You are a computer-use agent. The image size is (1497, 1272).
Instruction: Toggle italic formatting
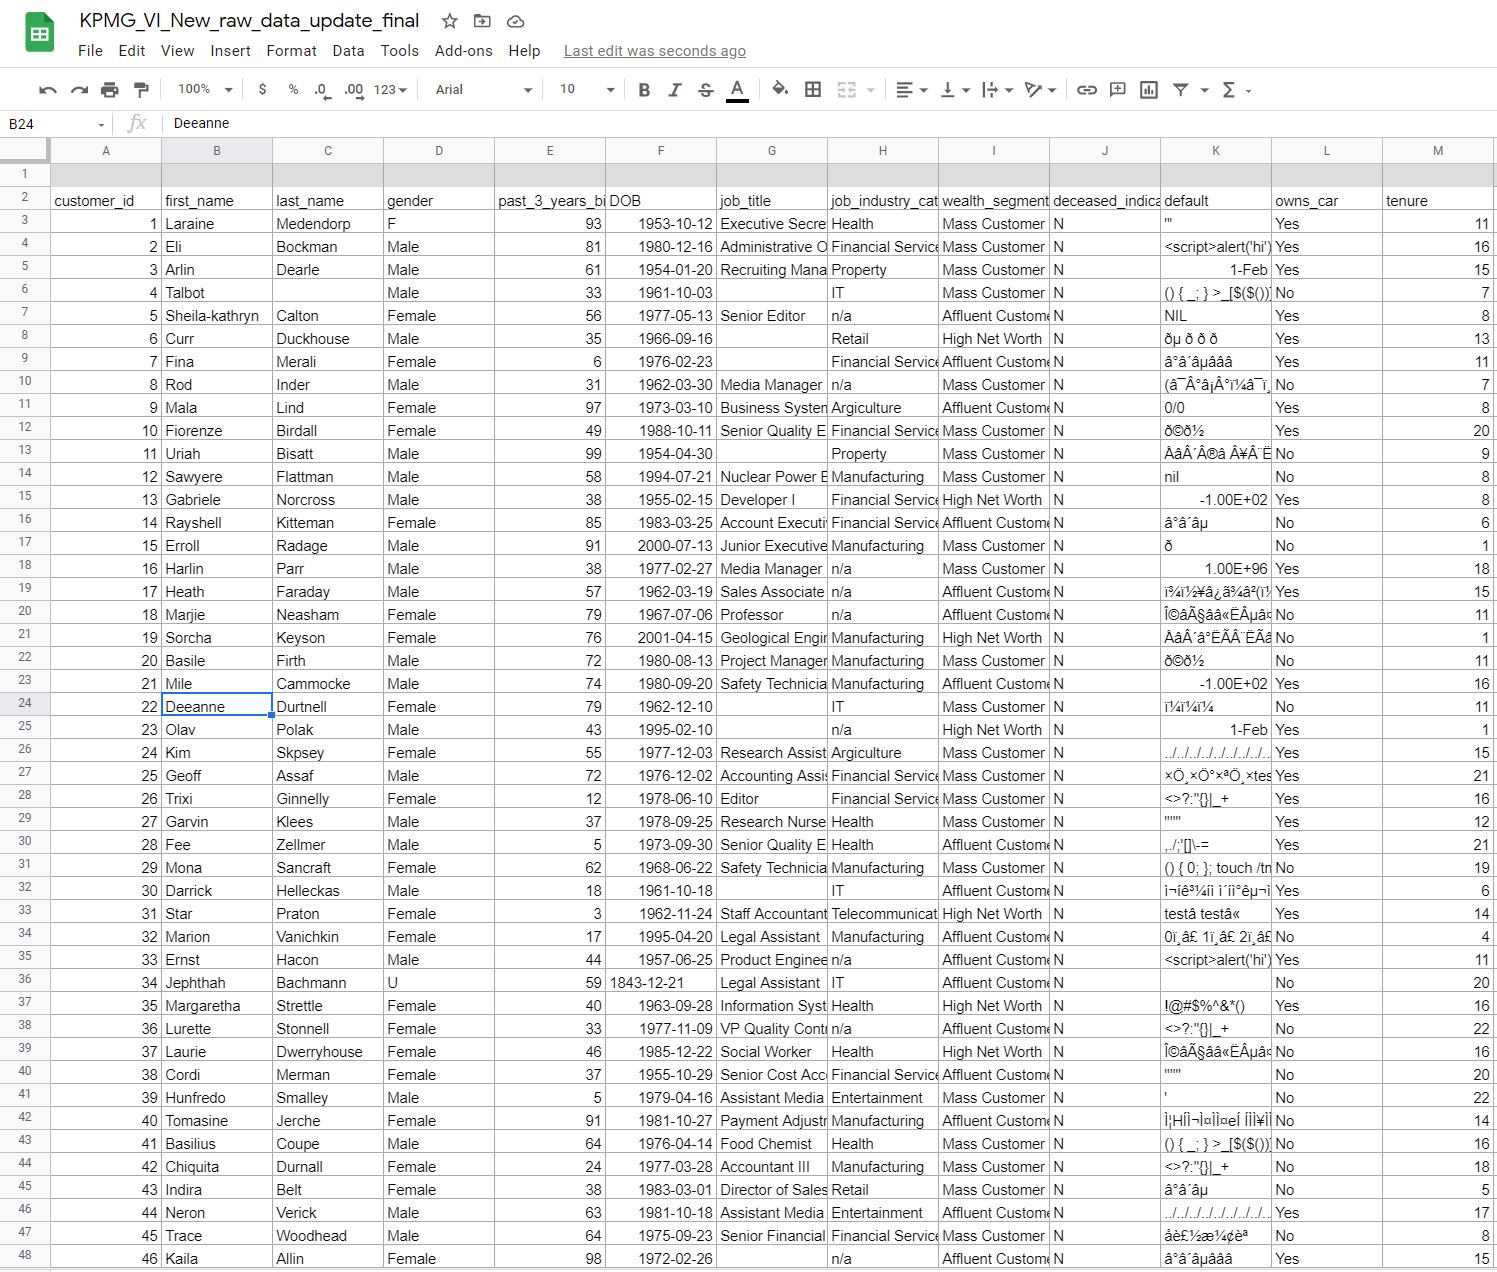(x=675, y=89)
